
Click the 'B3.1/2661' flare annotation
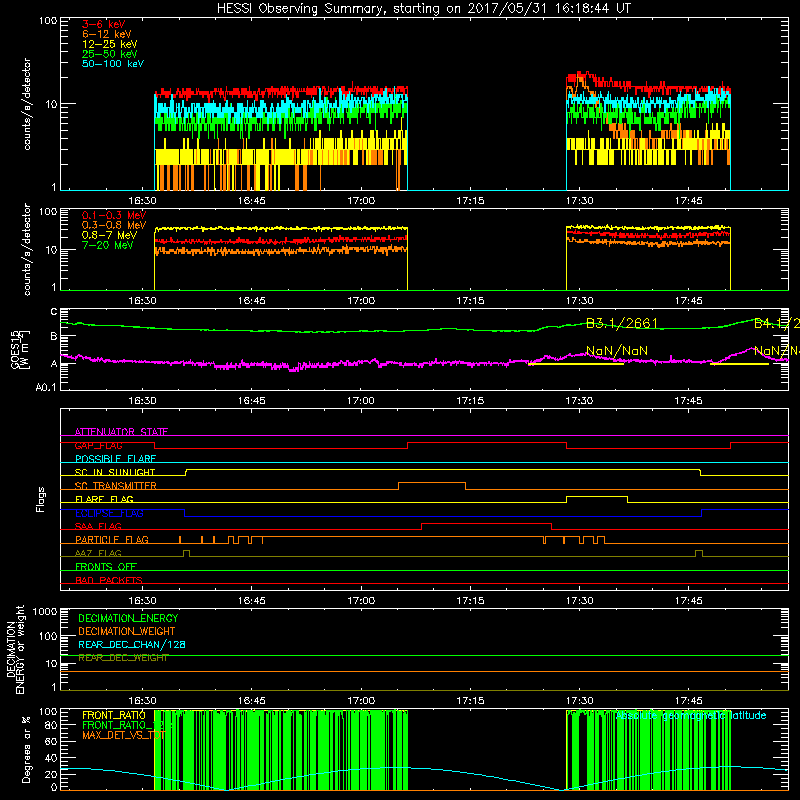[621, 323]
